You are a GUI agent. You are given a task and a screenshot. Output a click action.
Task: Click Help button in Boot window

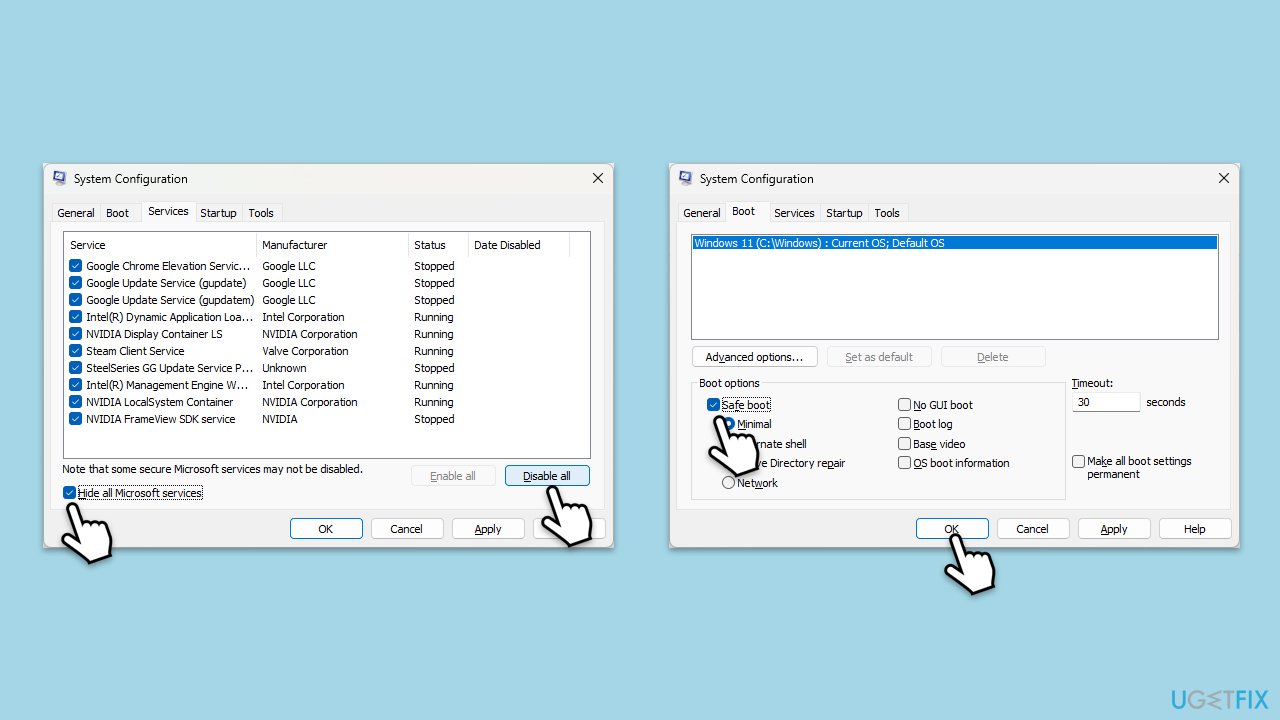point(1195,529)
